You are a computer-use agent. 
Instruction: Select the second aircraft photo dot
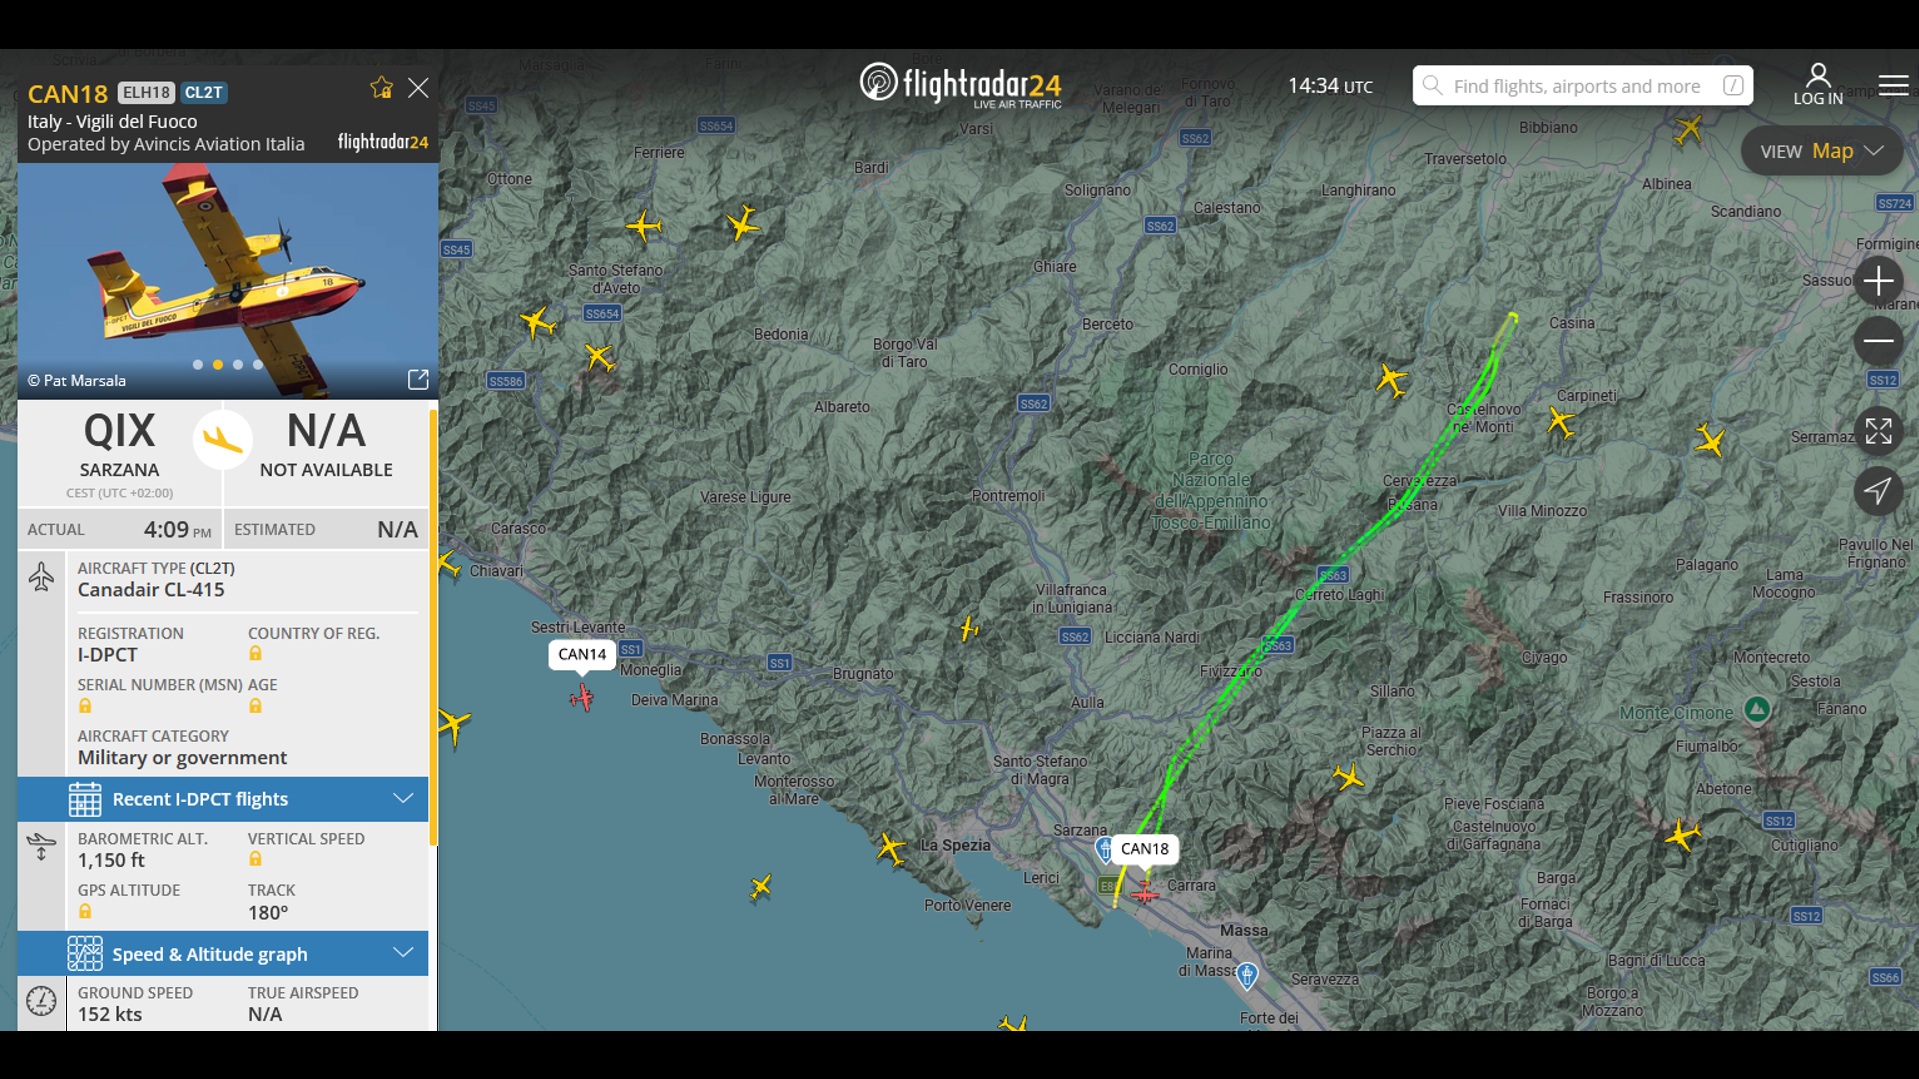(x=218, y=365)
